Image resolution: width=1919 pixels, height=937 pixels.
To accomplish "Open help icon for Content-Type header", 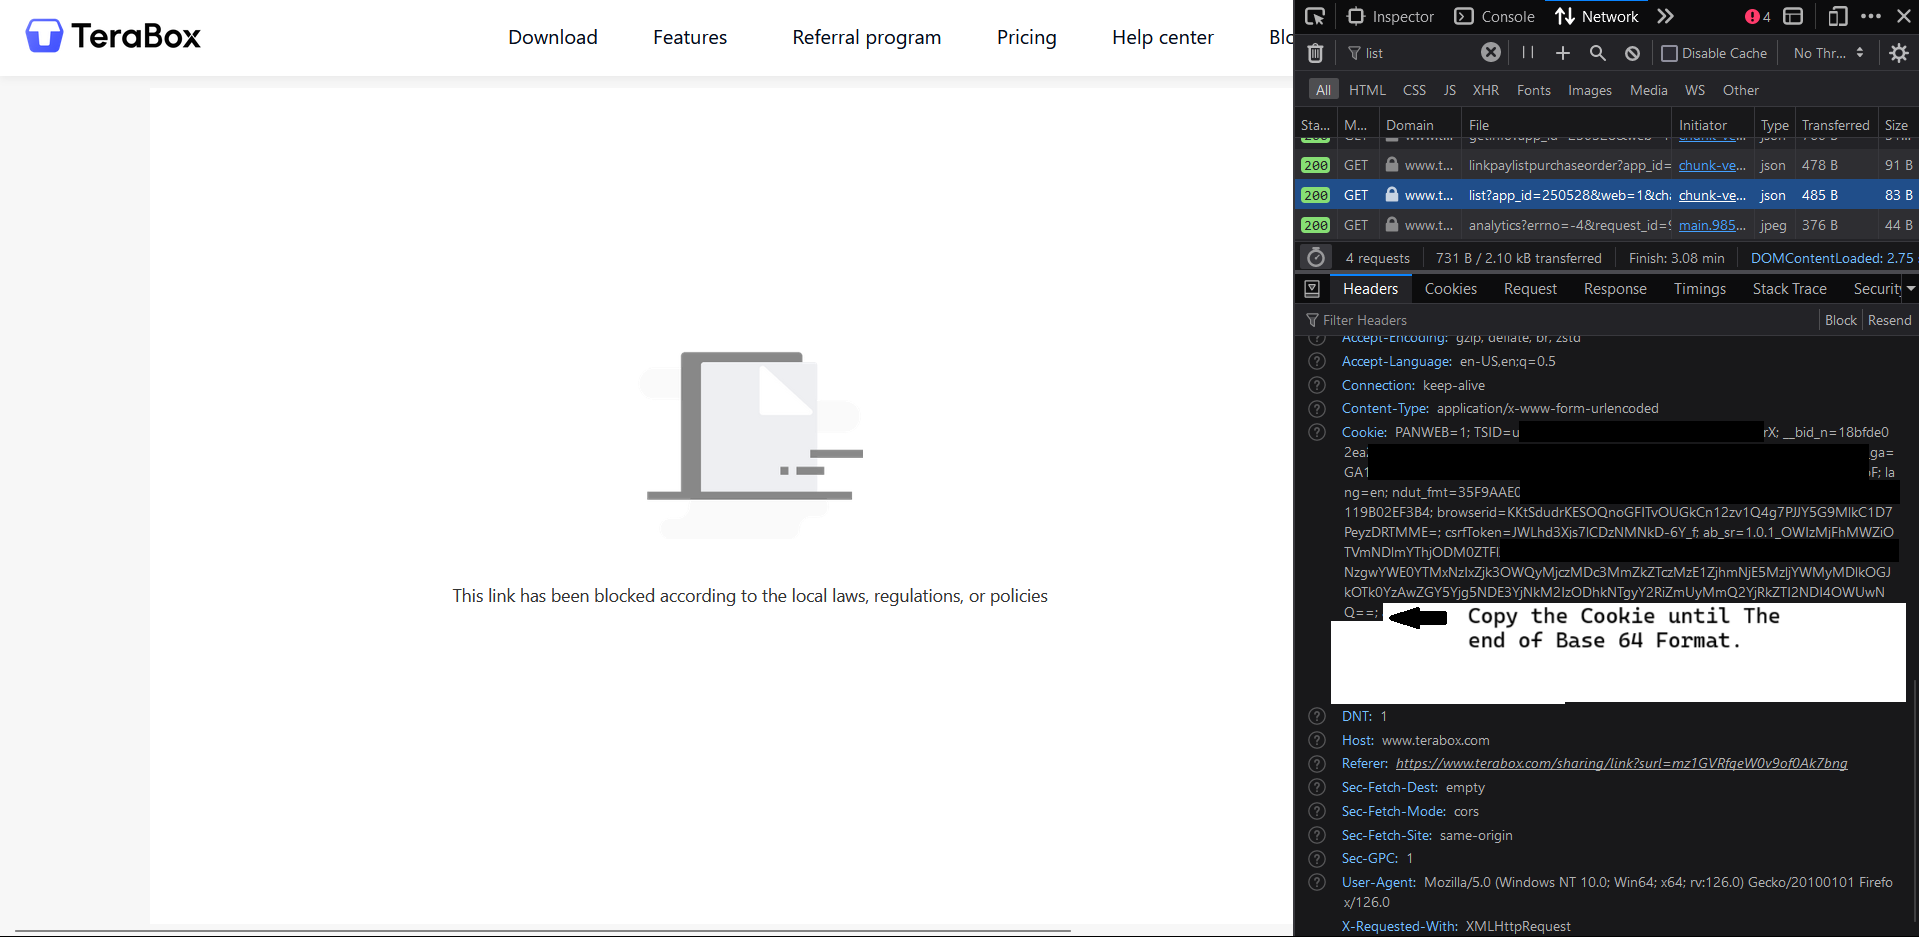I will click(1317, 408).
